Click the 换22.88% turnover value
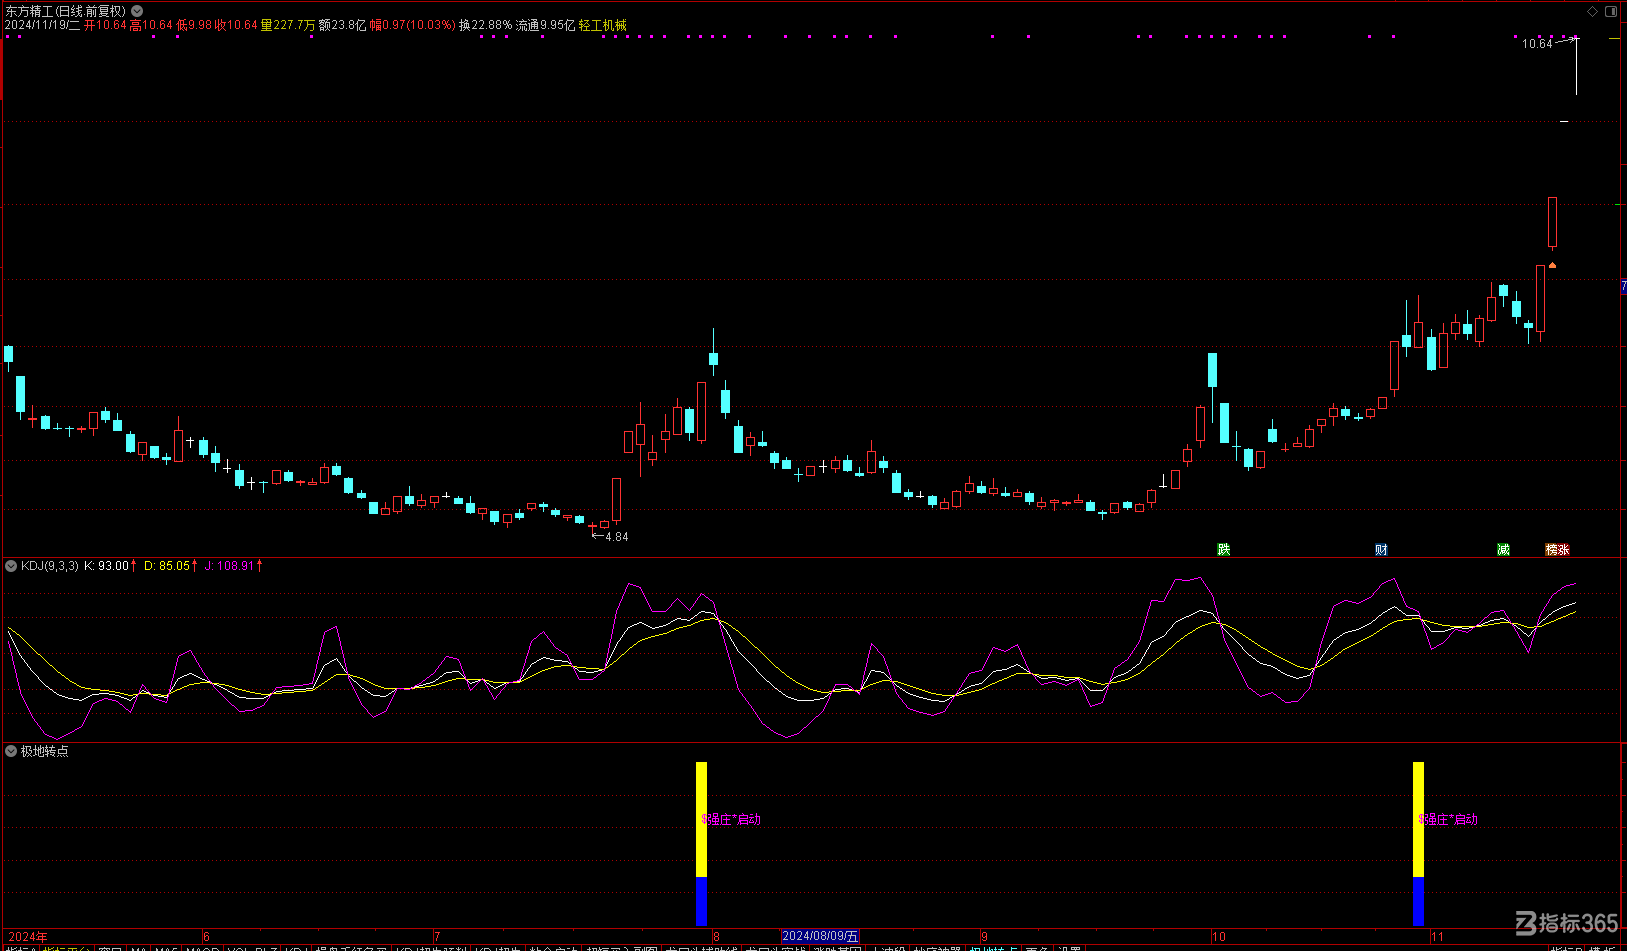Viewport: 1627px width, 951px height. click(x=485, y=25)
